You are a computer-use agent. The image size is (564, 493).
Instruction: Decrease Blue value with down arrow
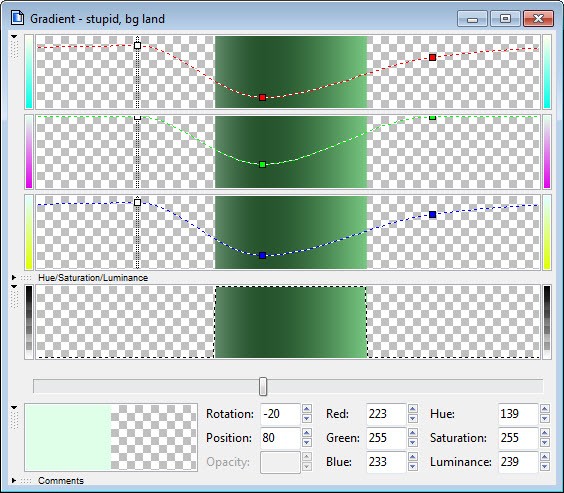click(413, 467)
